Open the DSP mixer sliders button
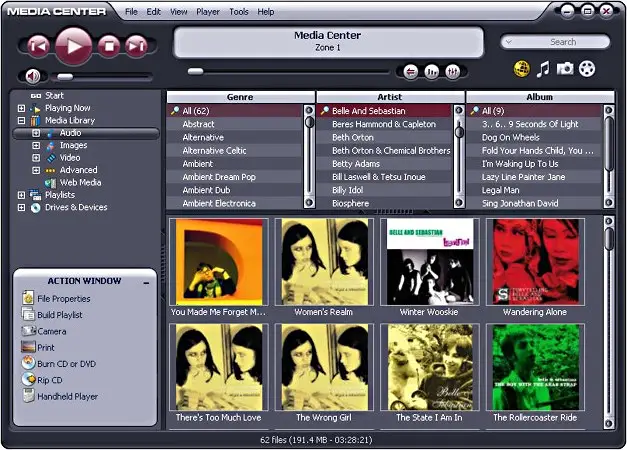 coord(454,71)
